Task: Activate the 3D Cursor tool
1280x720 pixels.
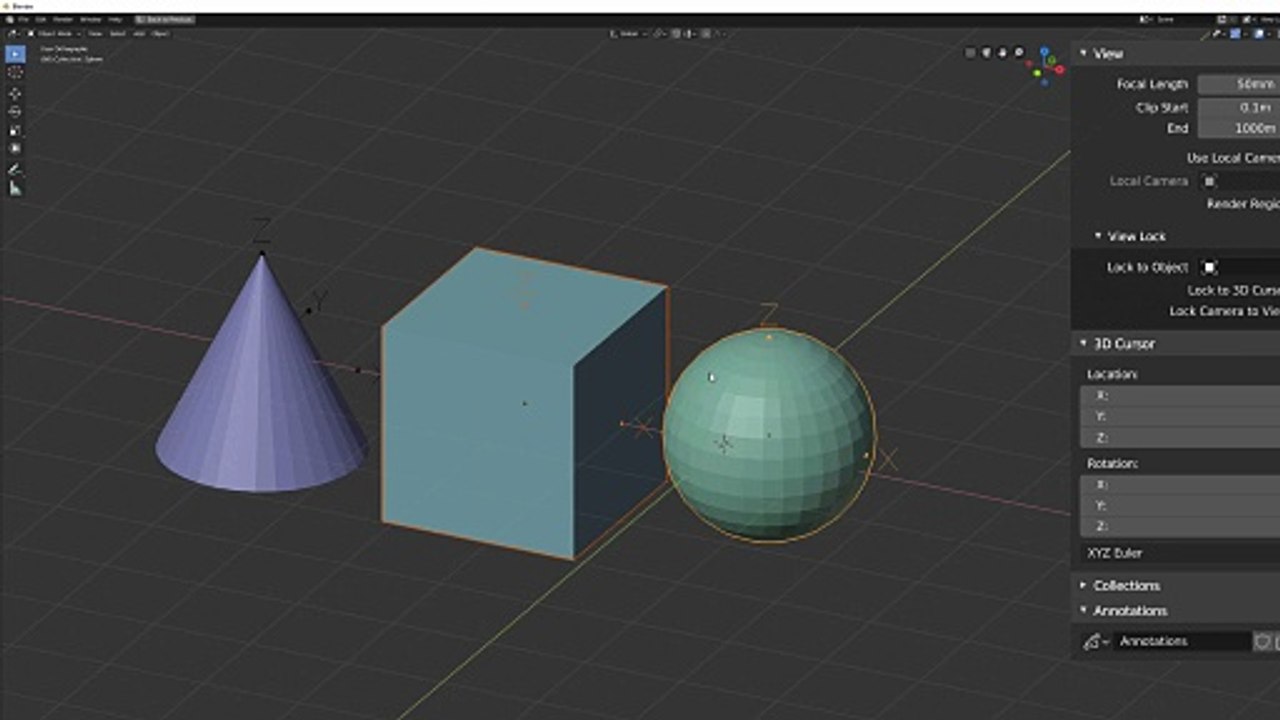Action: coord(15,72)
